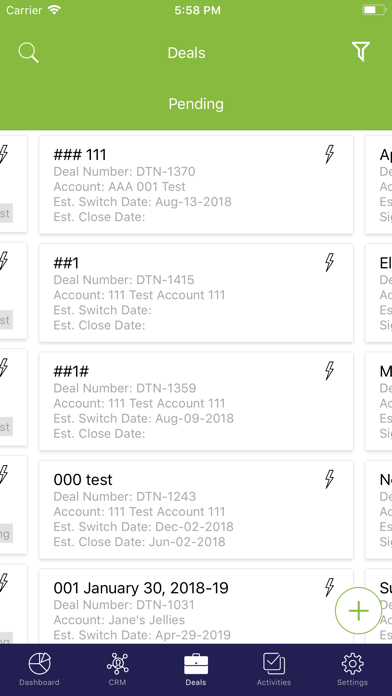Open the 001 January 30, 2018-19 deal
This screenshot has width=392, height=696.
[x=196, y=606]
